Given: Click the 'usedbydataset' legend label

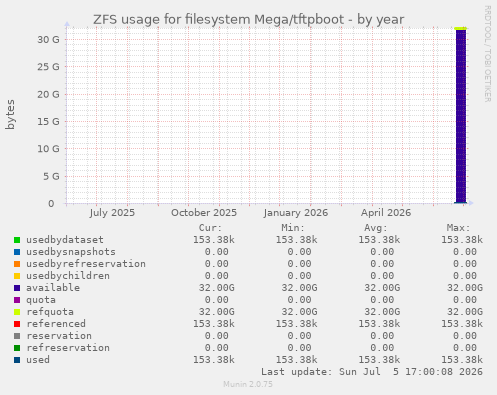Looking at the screenshot, I should [65, 240].
